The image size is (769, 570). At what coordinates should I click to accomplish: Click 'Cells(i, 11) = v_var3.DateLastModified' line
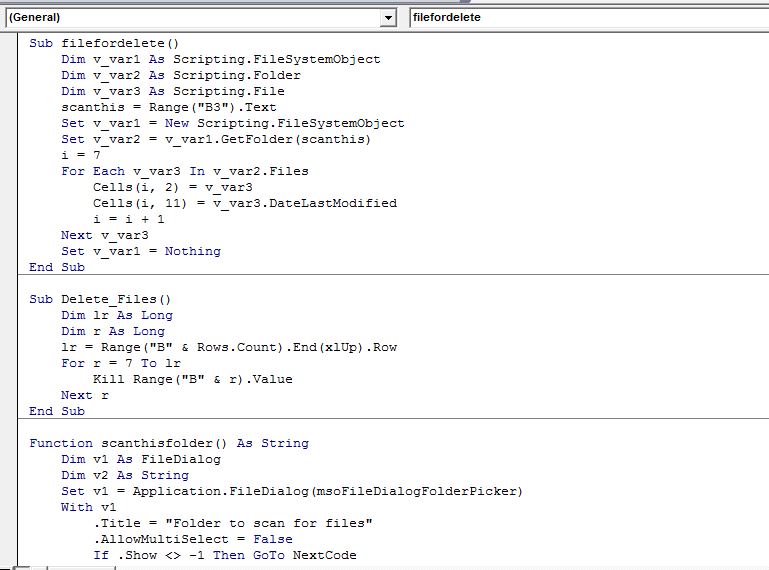[245, 203]
